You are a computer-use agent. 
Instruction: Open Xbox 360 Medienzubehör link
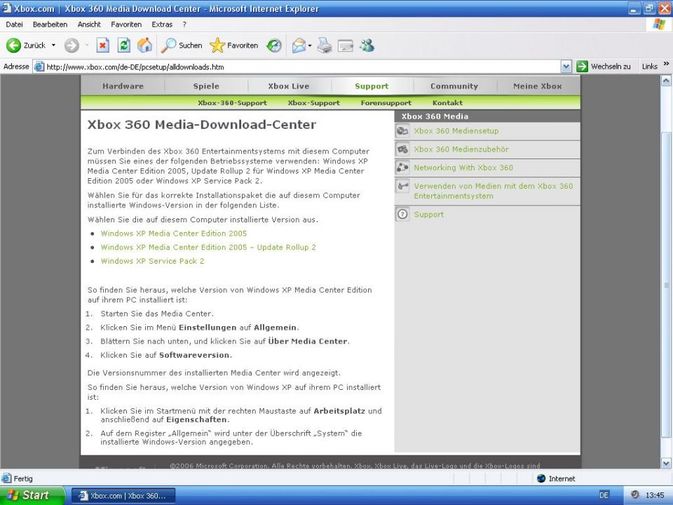(x=461, y=149)
